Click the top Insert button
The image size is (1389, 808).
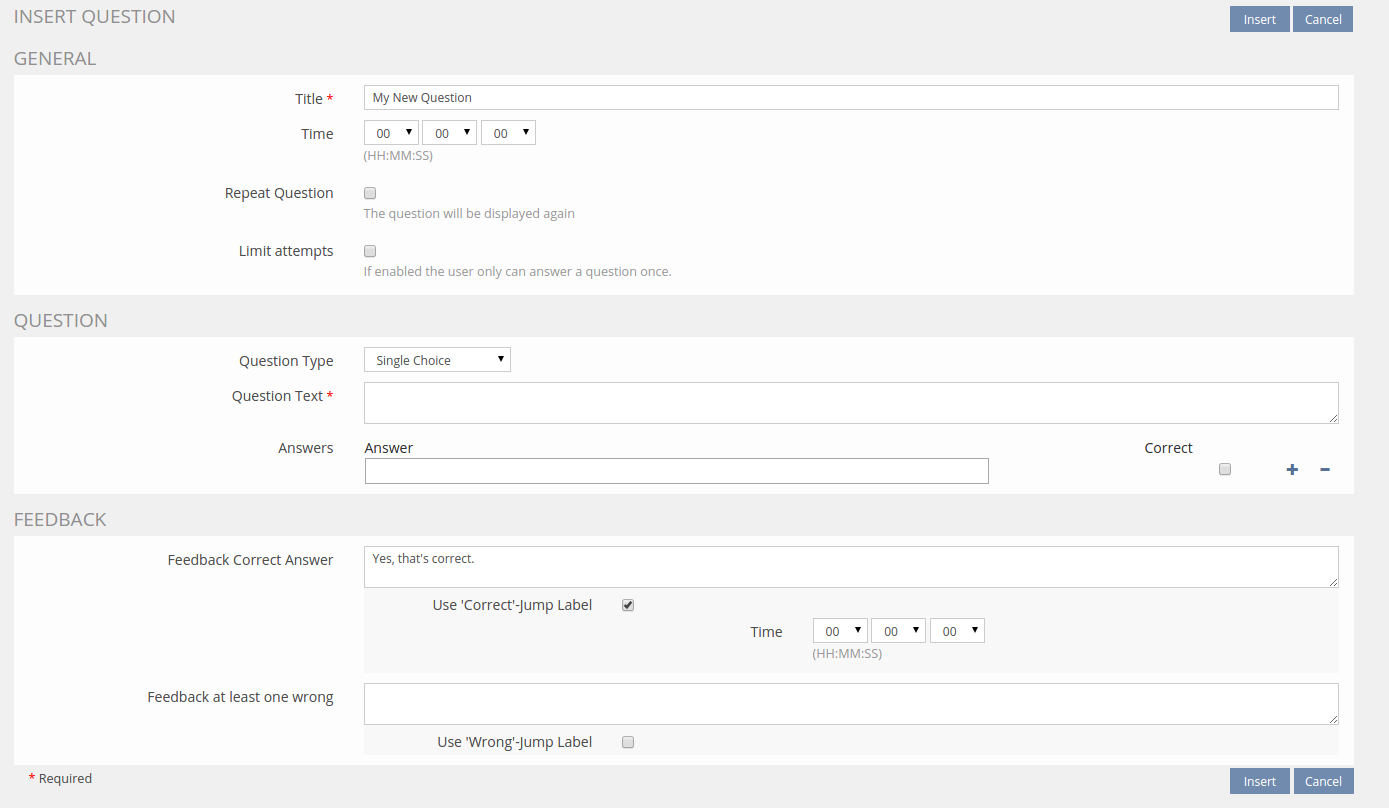click(1259, 20)
